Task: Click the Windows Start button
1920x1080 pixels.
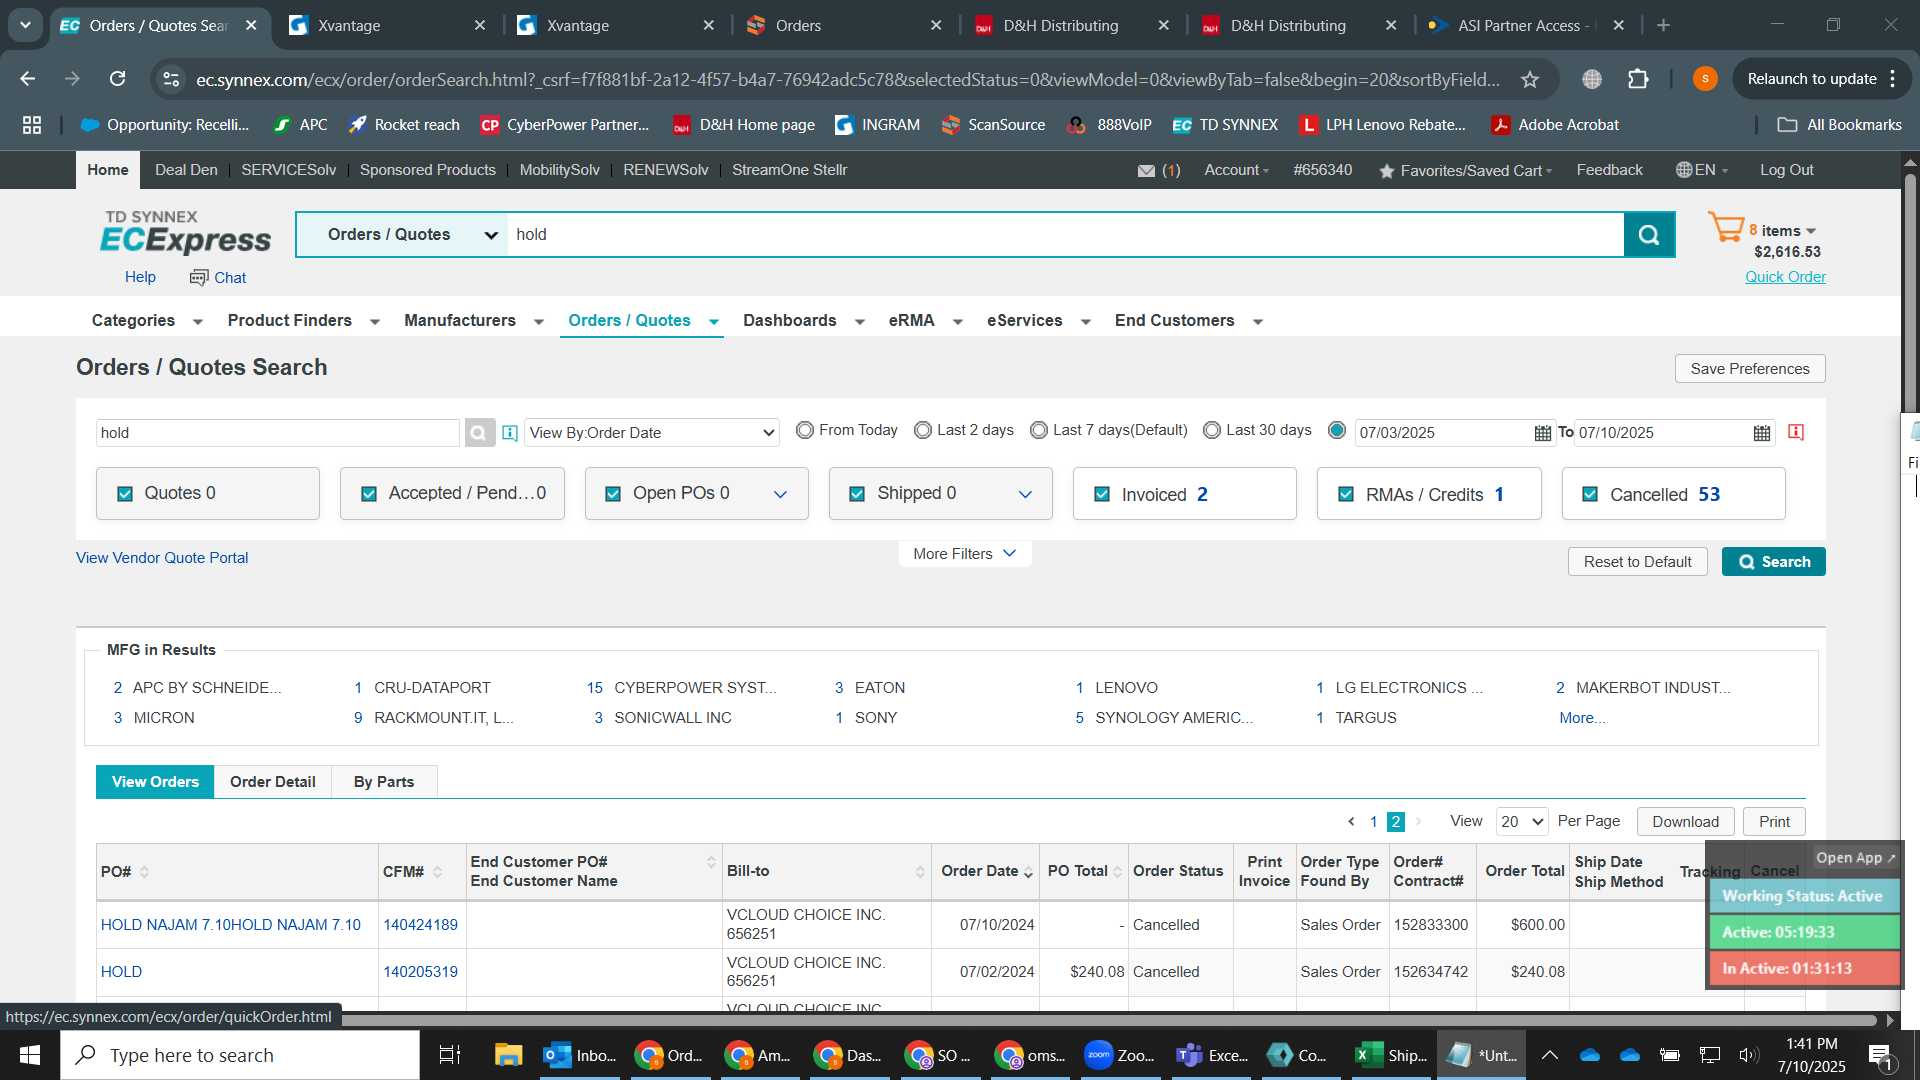Action: pyautogui.click(x=29, y=1055)
